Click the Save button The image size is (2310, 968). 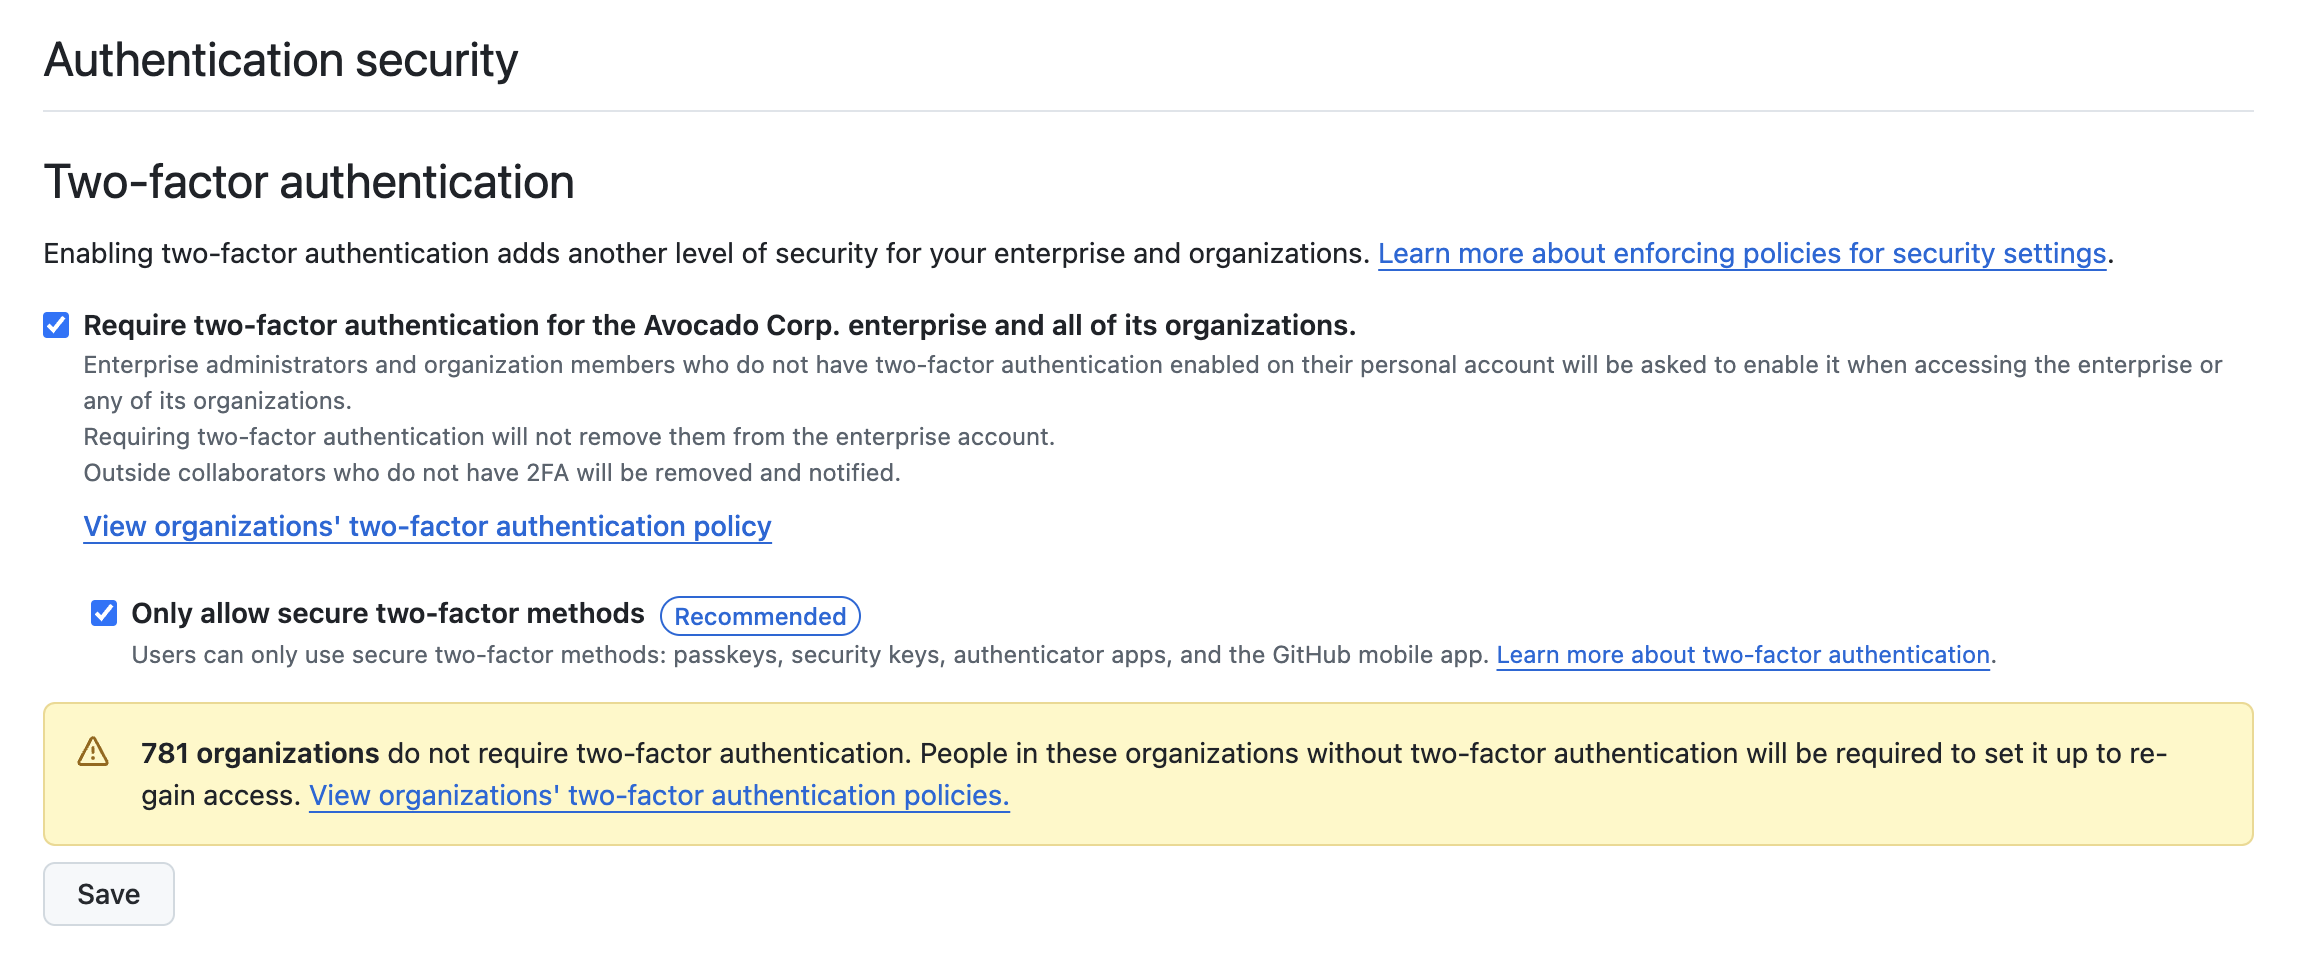(x=109, y=894)
